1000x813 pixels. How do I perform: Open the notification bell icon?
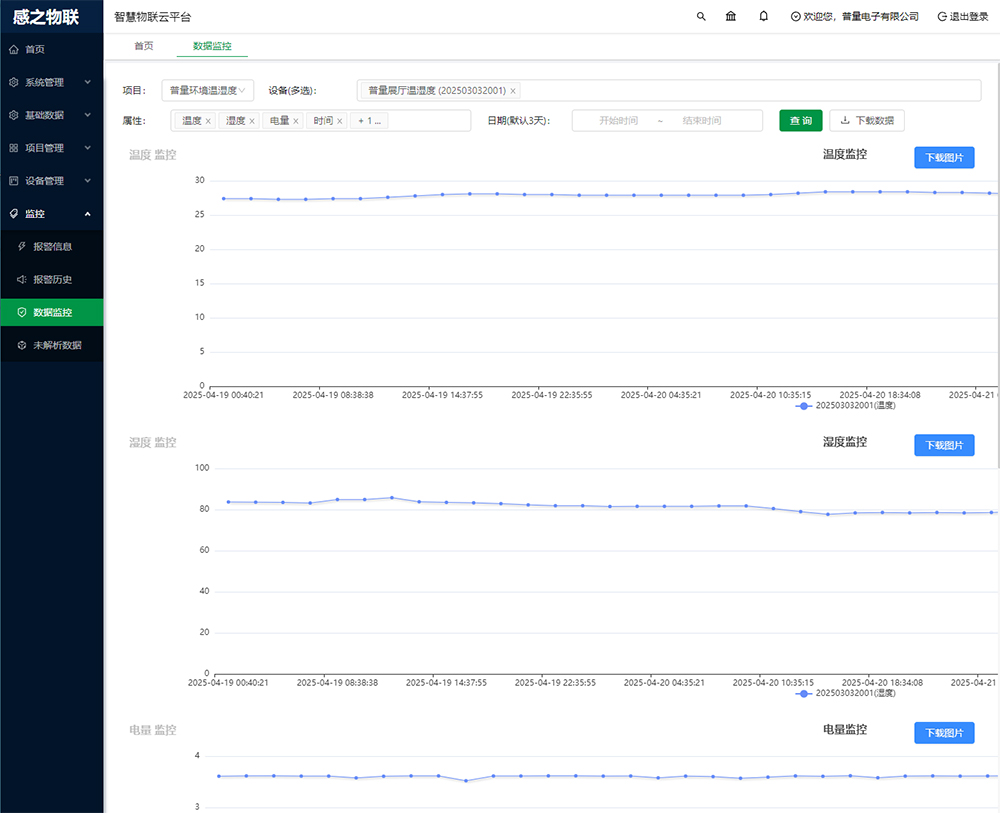click(764, 16)
